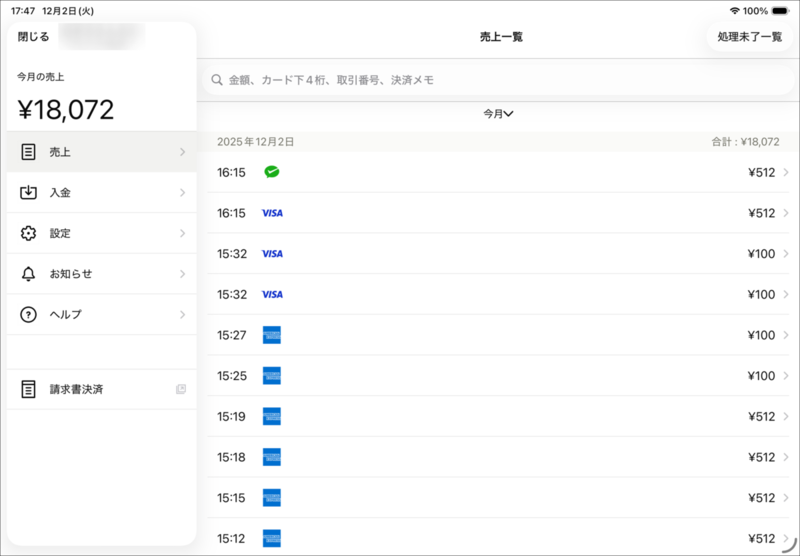Image resolution: width=800 pixels, height=556 pixels.
Task: Open the お知らせ notifications menu item
Action: coord(102,274)
